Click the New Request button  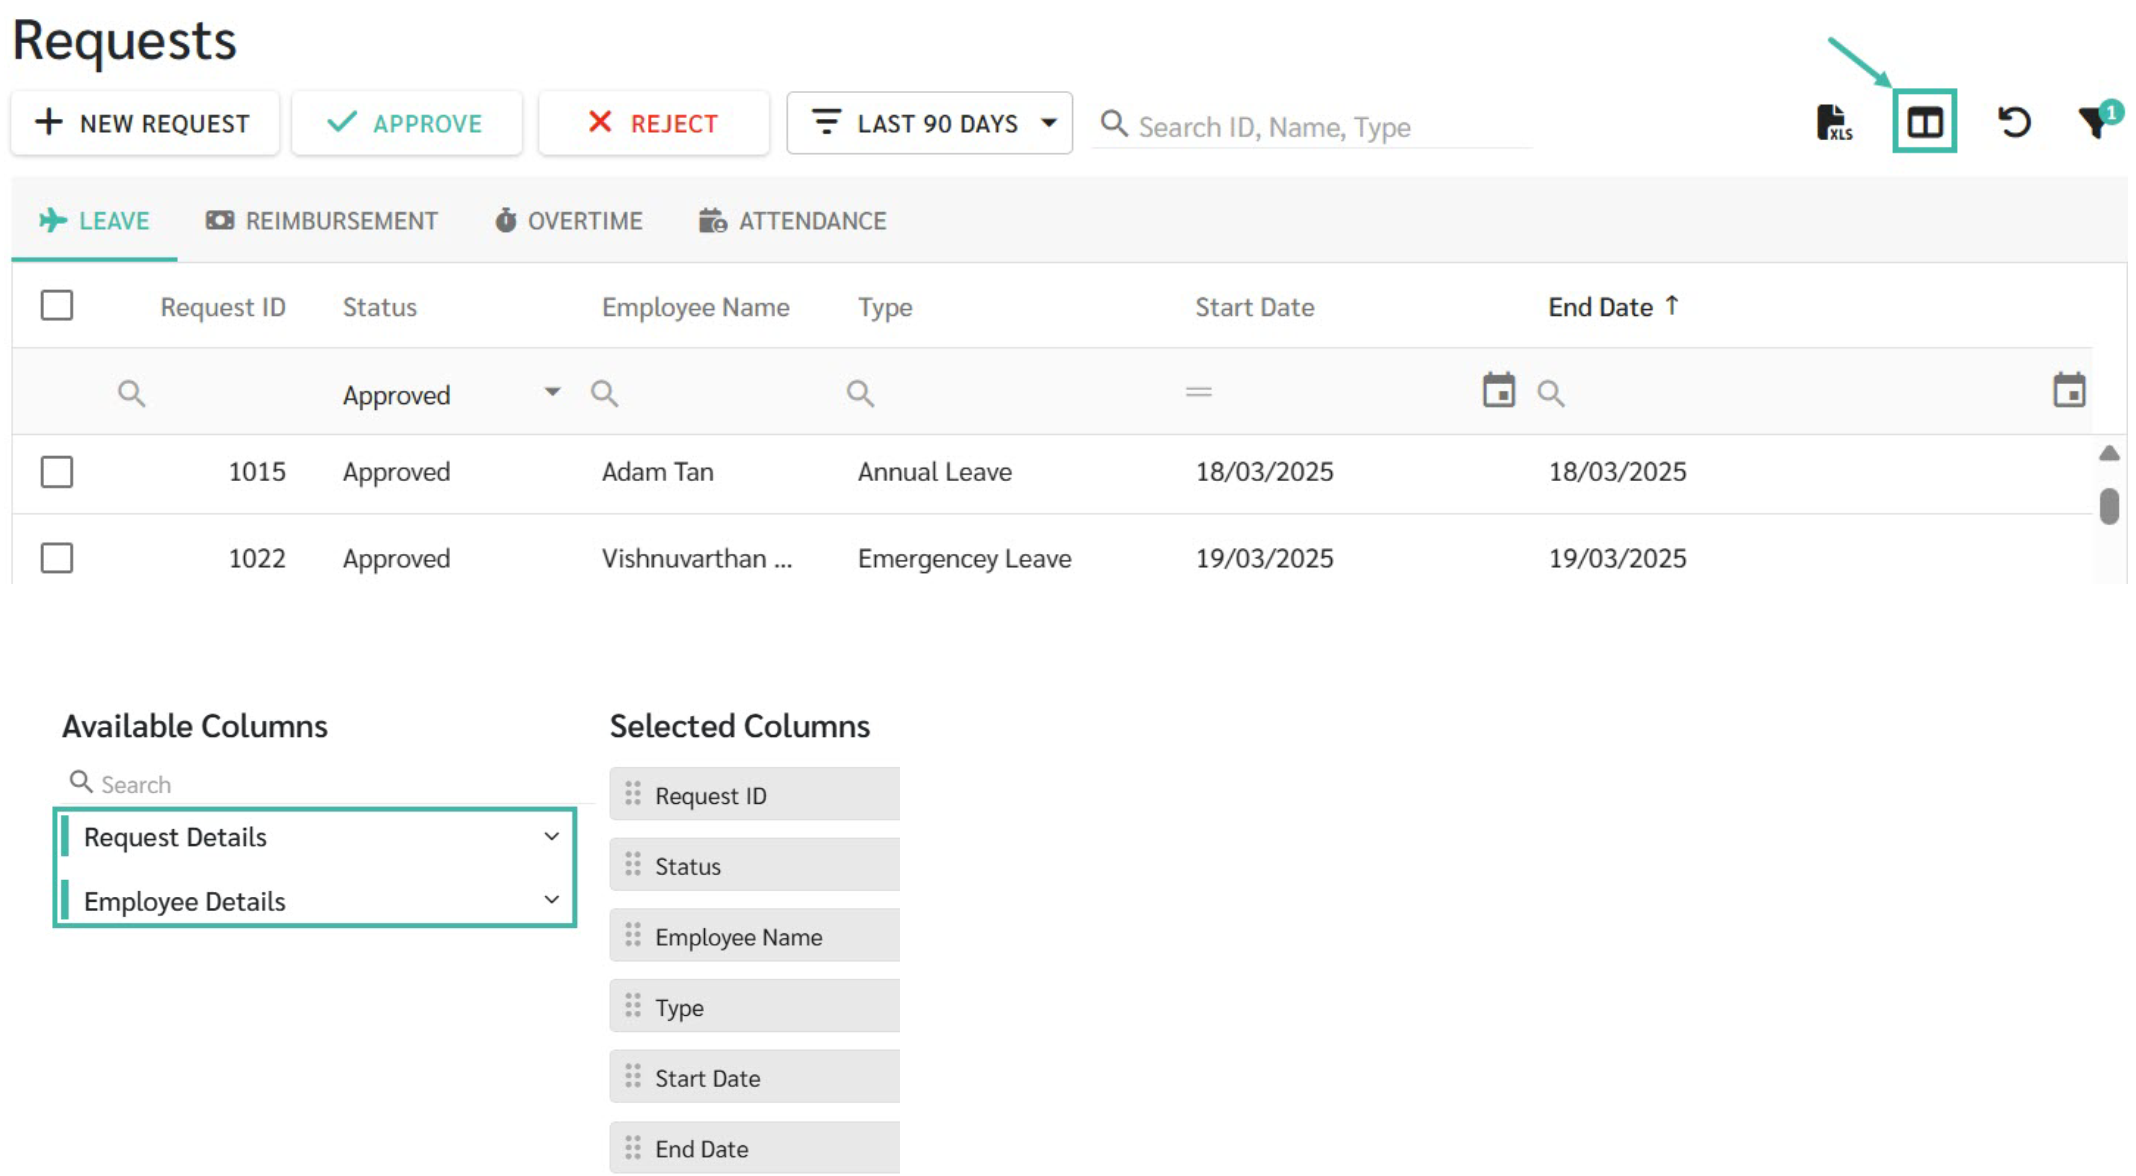[144, 123]
